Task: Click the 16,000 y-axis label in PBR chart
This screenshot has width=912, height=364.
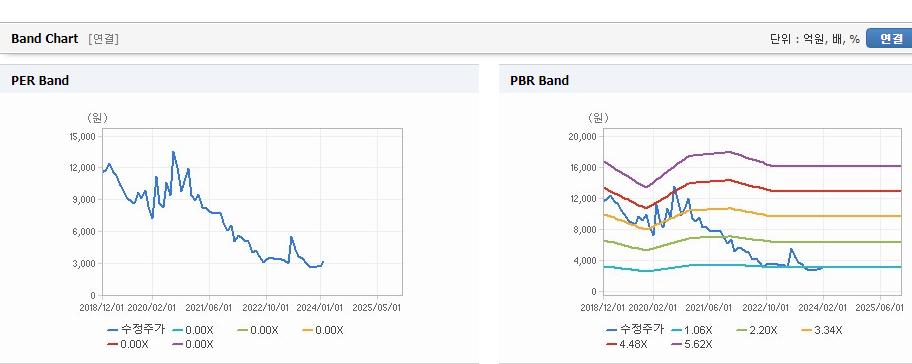Action: 582,167
